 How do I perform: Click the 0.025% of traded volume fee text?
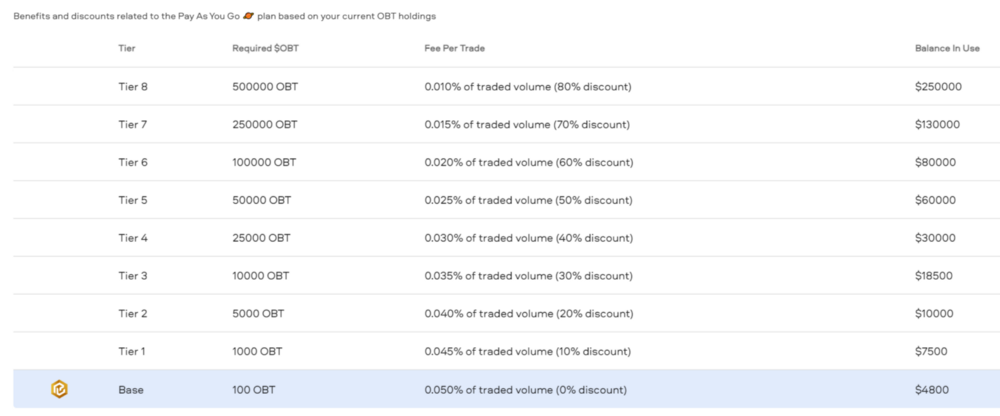point(487,200)
